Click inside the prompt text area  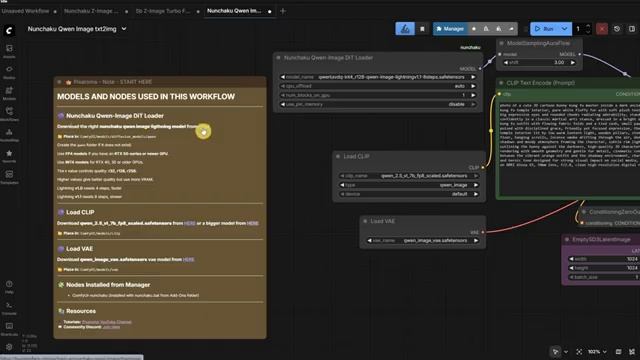point(569,149)
